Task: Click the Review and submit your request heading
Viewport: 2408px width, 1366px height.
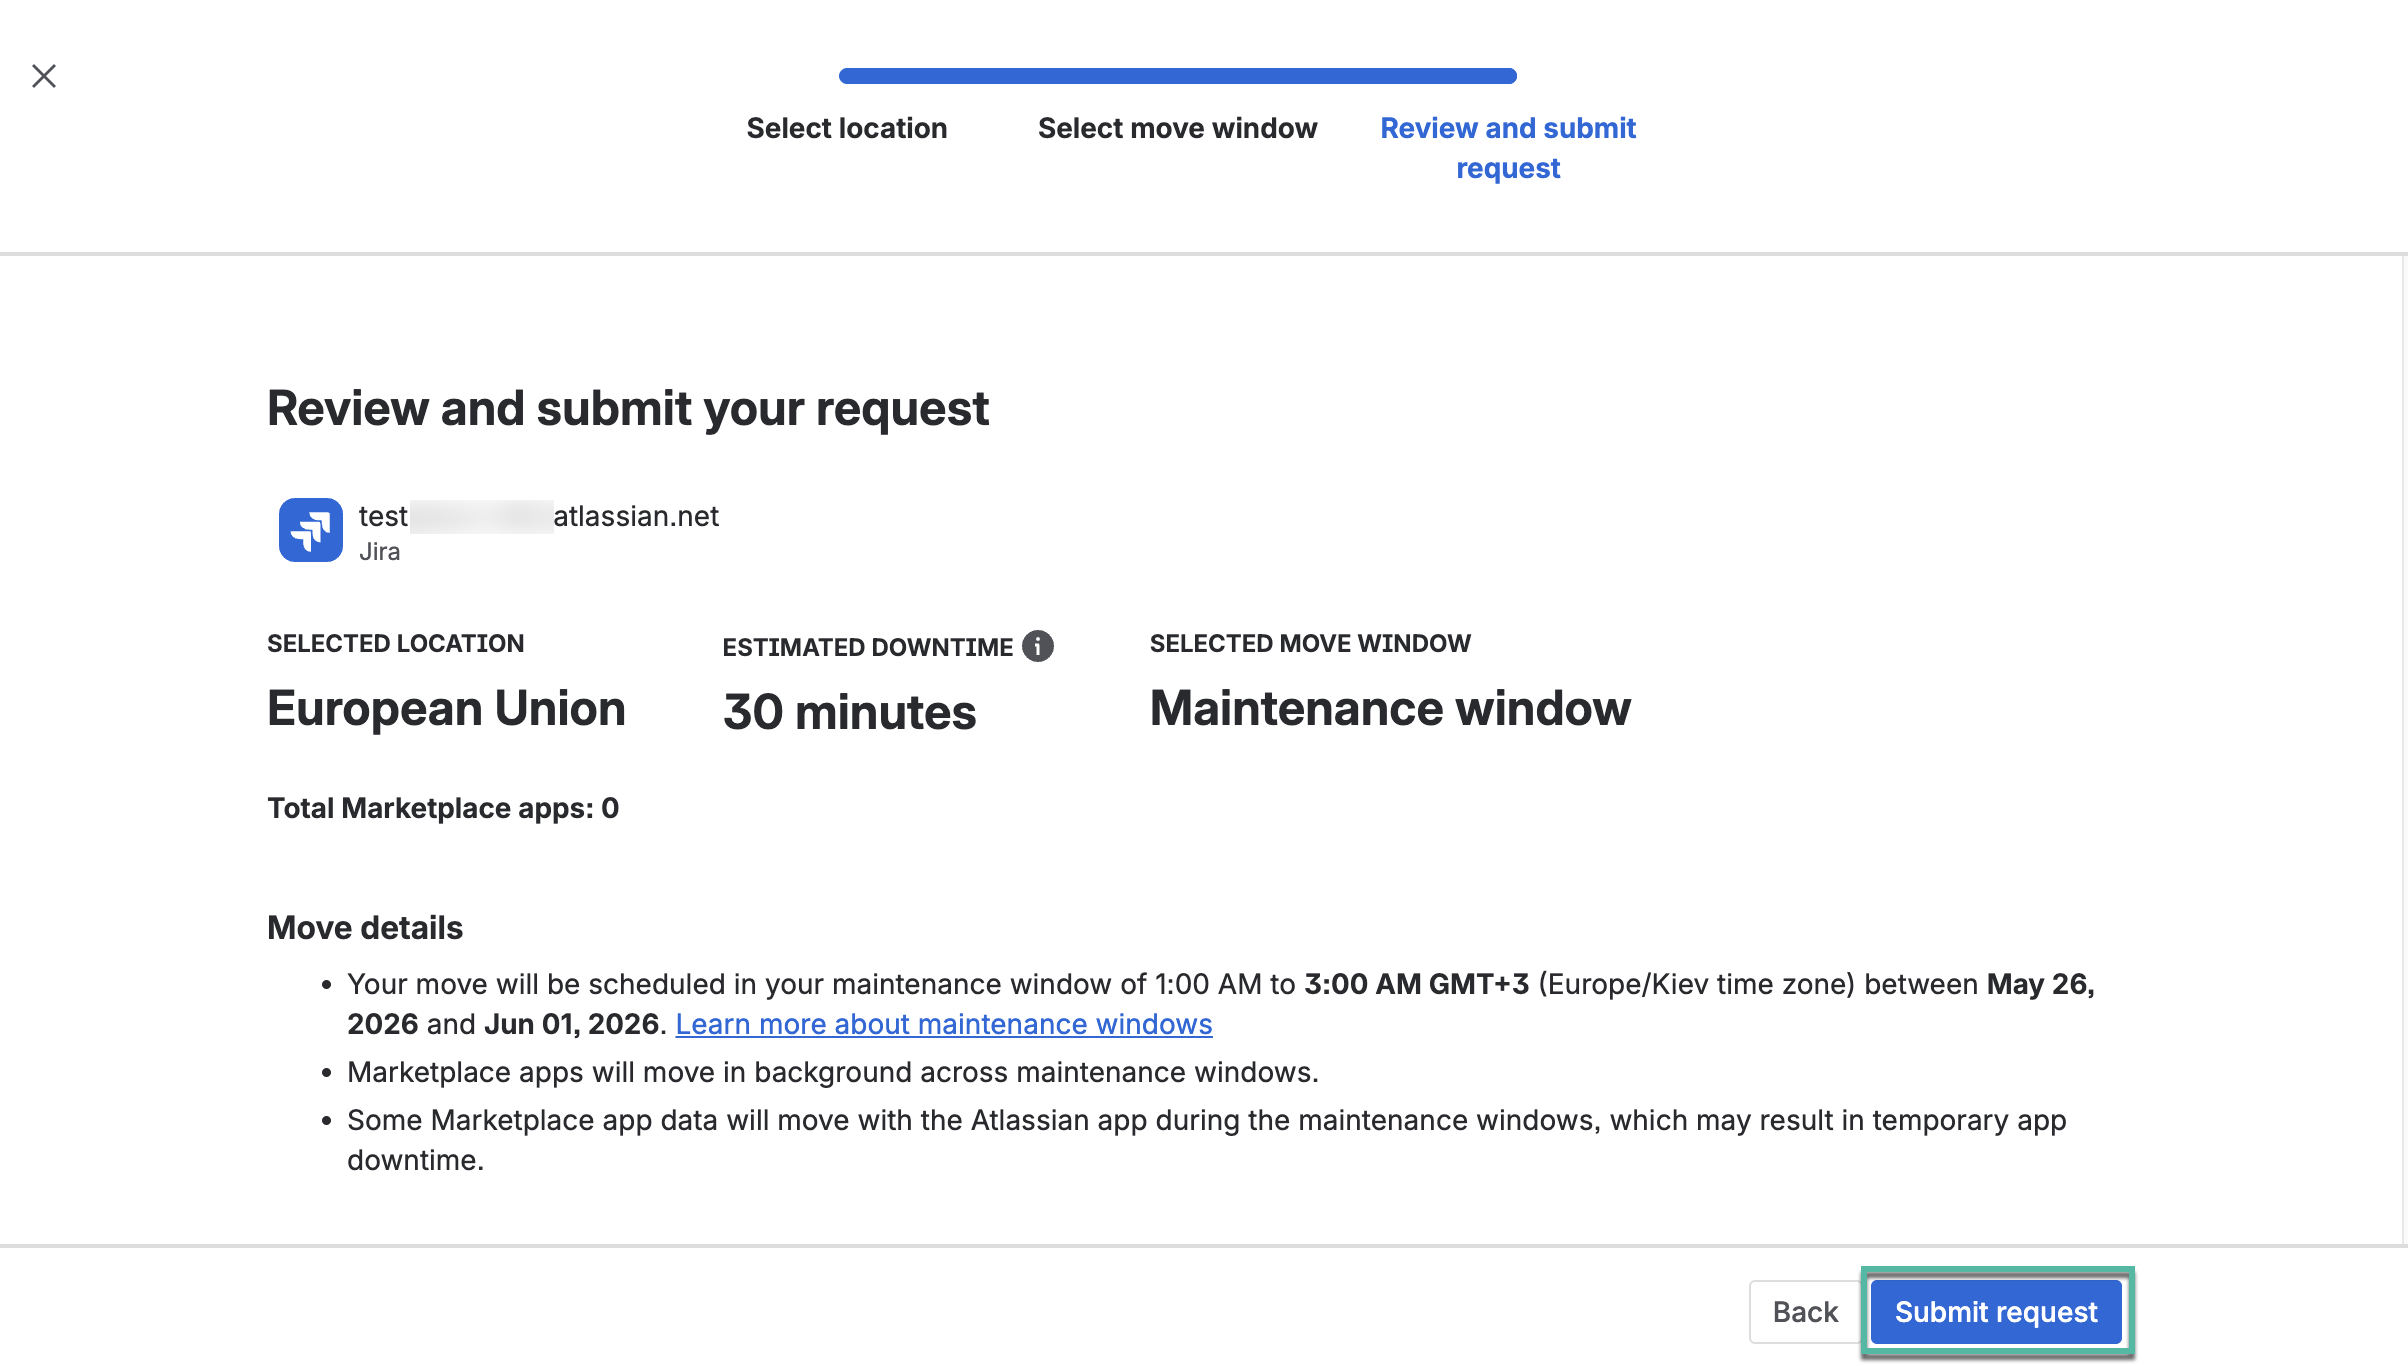Action: coord(628,409)
